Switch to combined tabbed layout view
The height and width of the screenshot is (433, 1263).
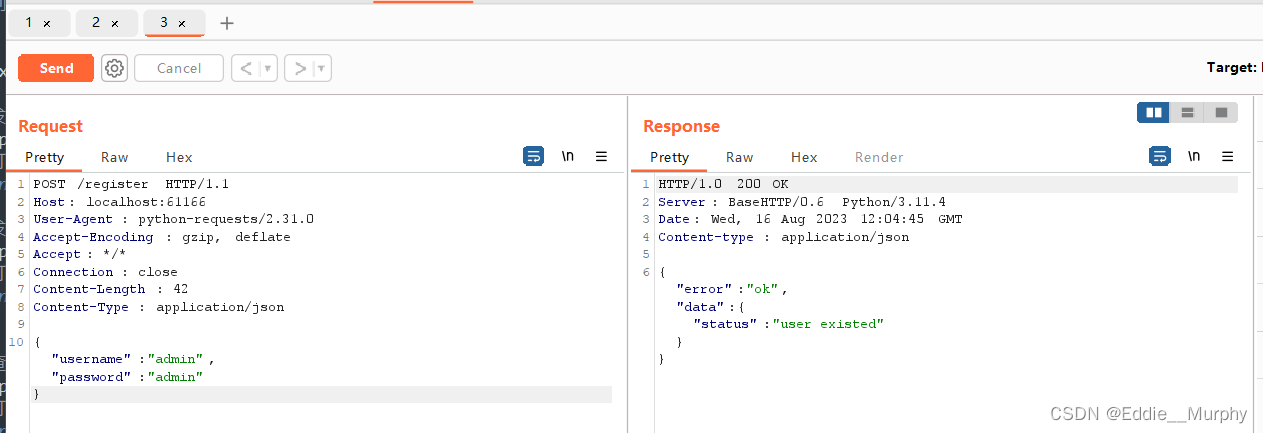1221,112
